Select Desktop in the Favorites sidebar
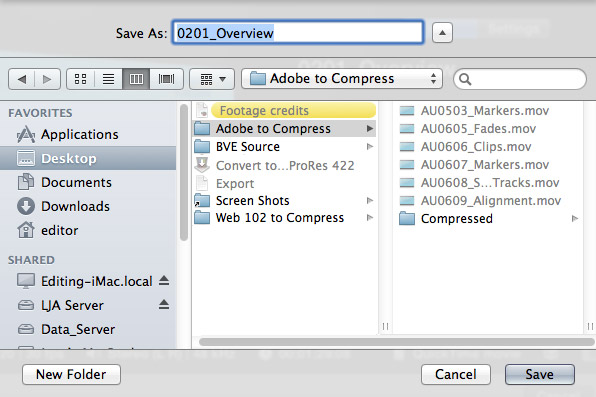 pyautogui.click(x=88, y=158)
